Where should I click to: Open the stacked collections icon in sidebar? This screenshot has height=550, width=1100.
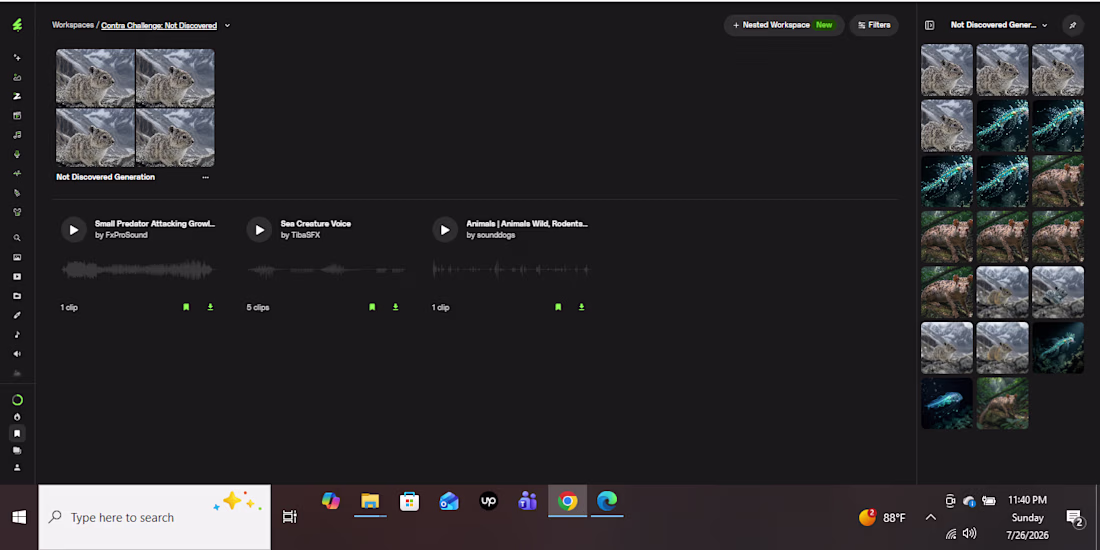18,450
